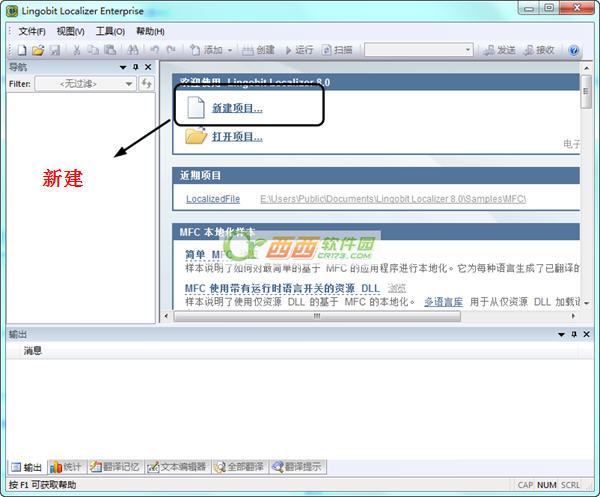600x497 pixels.
Task: Click the 打开项目... link
Action: click(x=237, y=137)
